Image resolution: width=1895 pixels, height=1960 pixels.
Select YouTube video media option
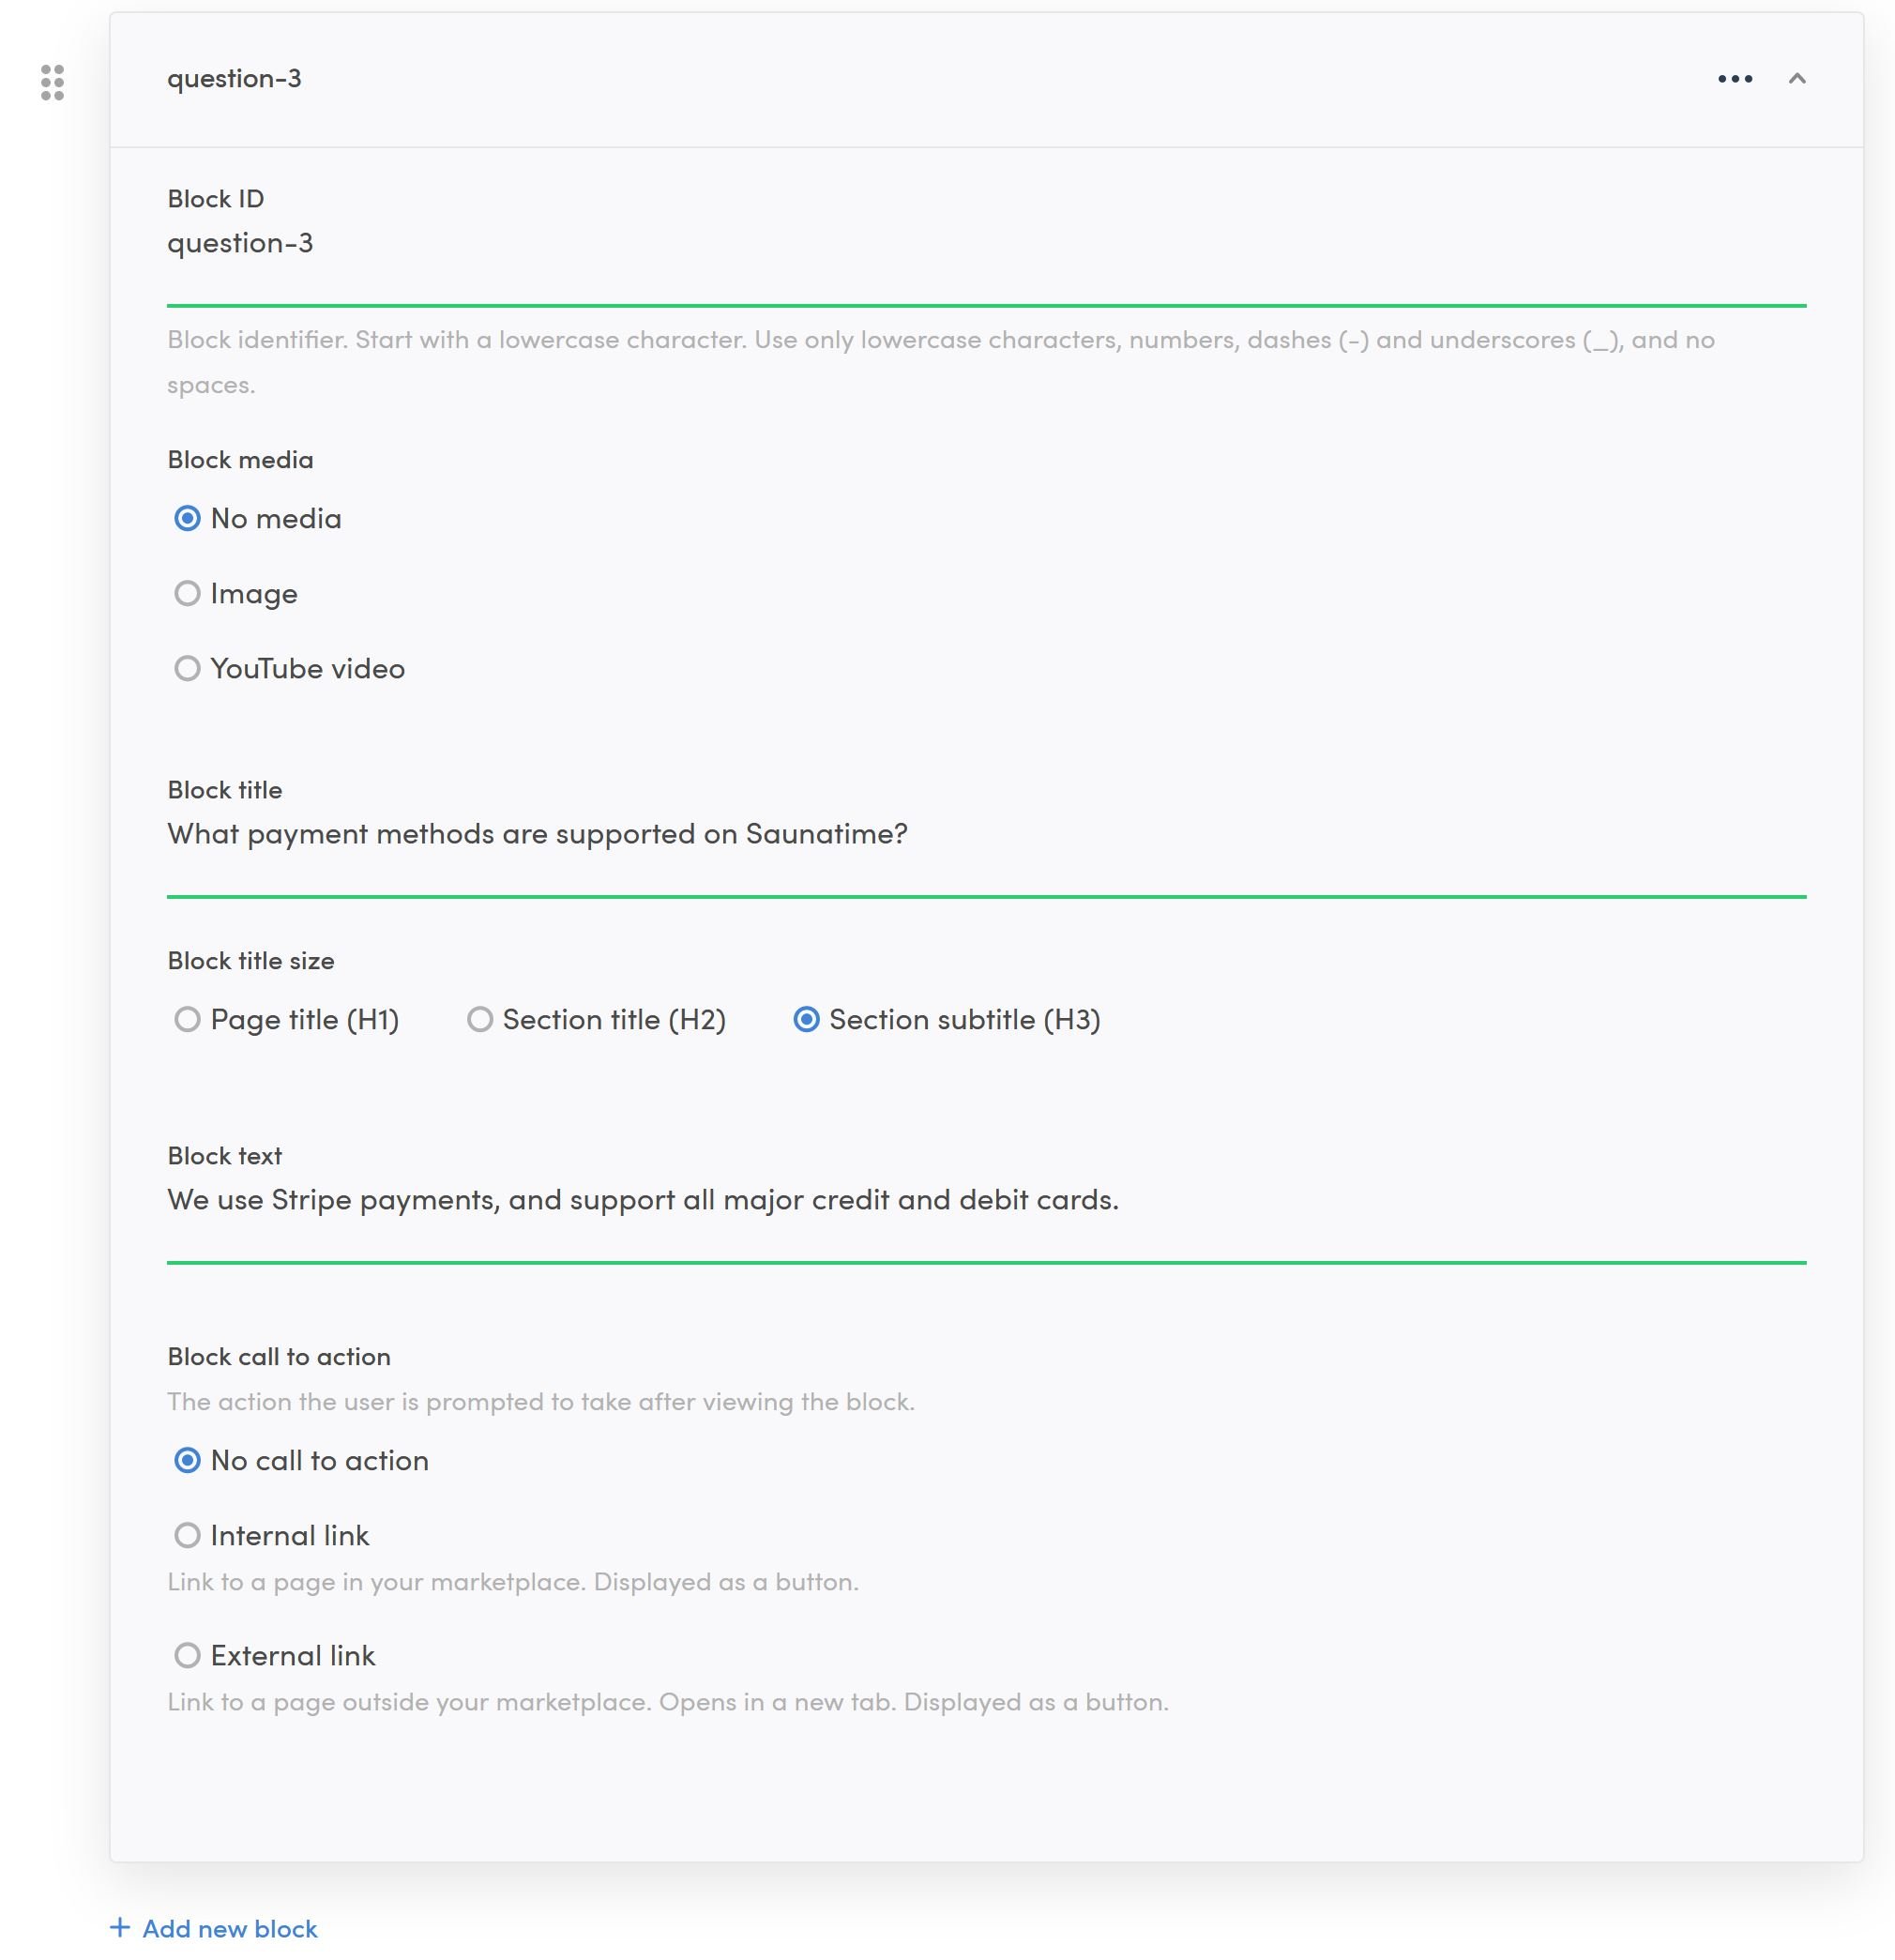tap(187, 668)
